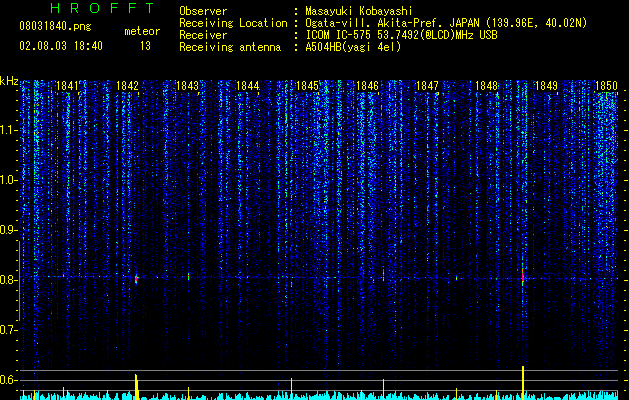This screenshot has height=400, width=629.
Task: Click the 1848 time marker
Action: coord(487,86)
